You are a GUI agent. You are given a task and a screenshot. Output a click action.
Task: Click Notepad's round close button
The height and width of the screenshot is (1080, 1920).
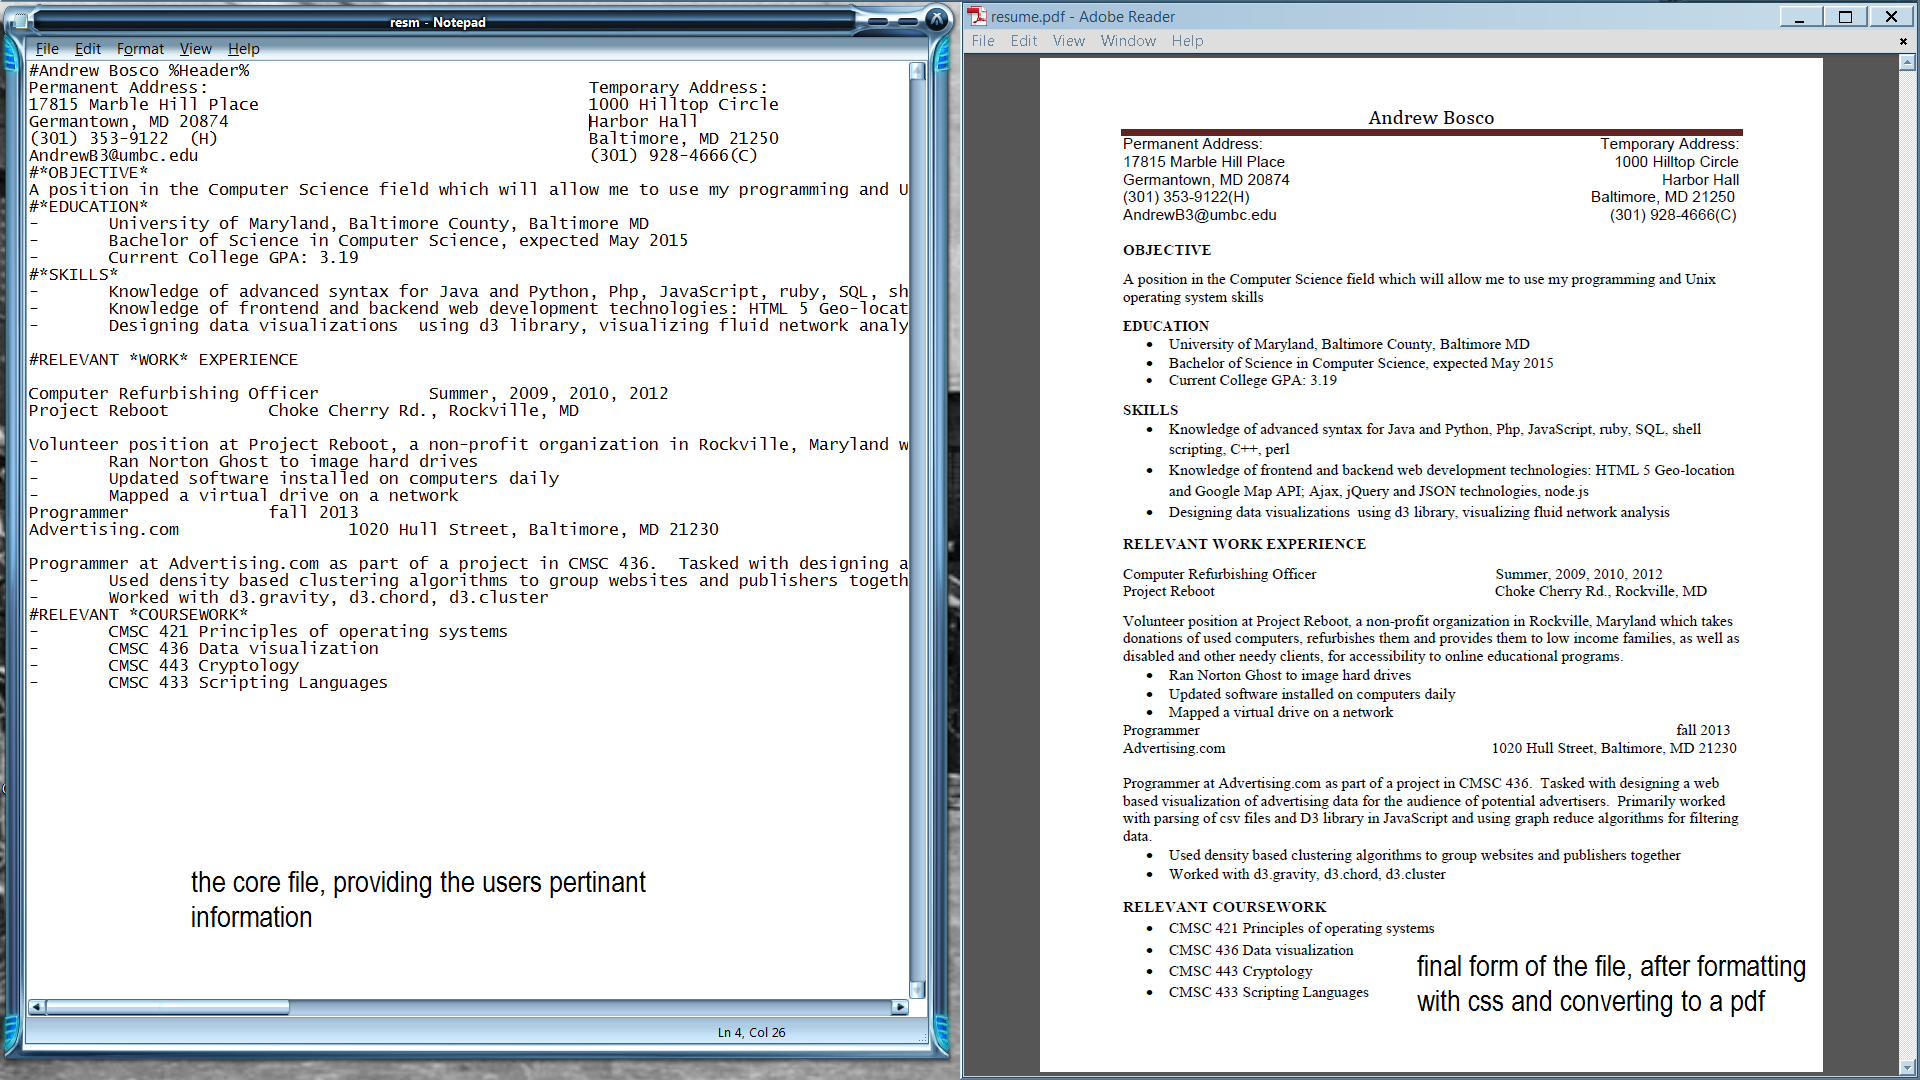937,19
